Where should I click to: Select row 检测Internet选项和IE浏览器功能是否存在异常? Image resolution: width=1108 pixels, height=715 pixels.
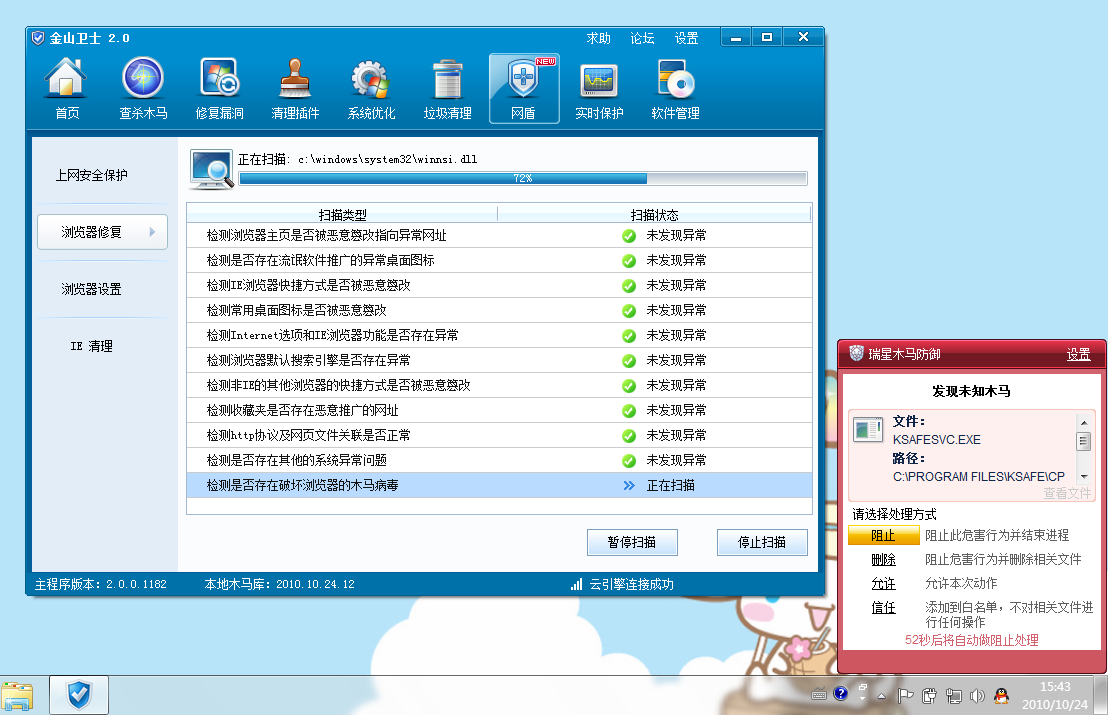[499, 336]
